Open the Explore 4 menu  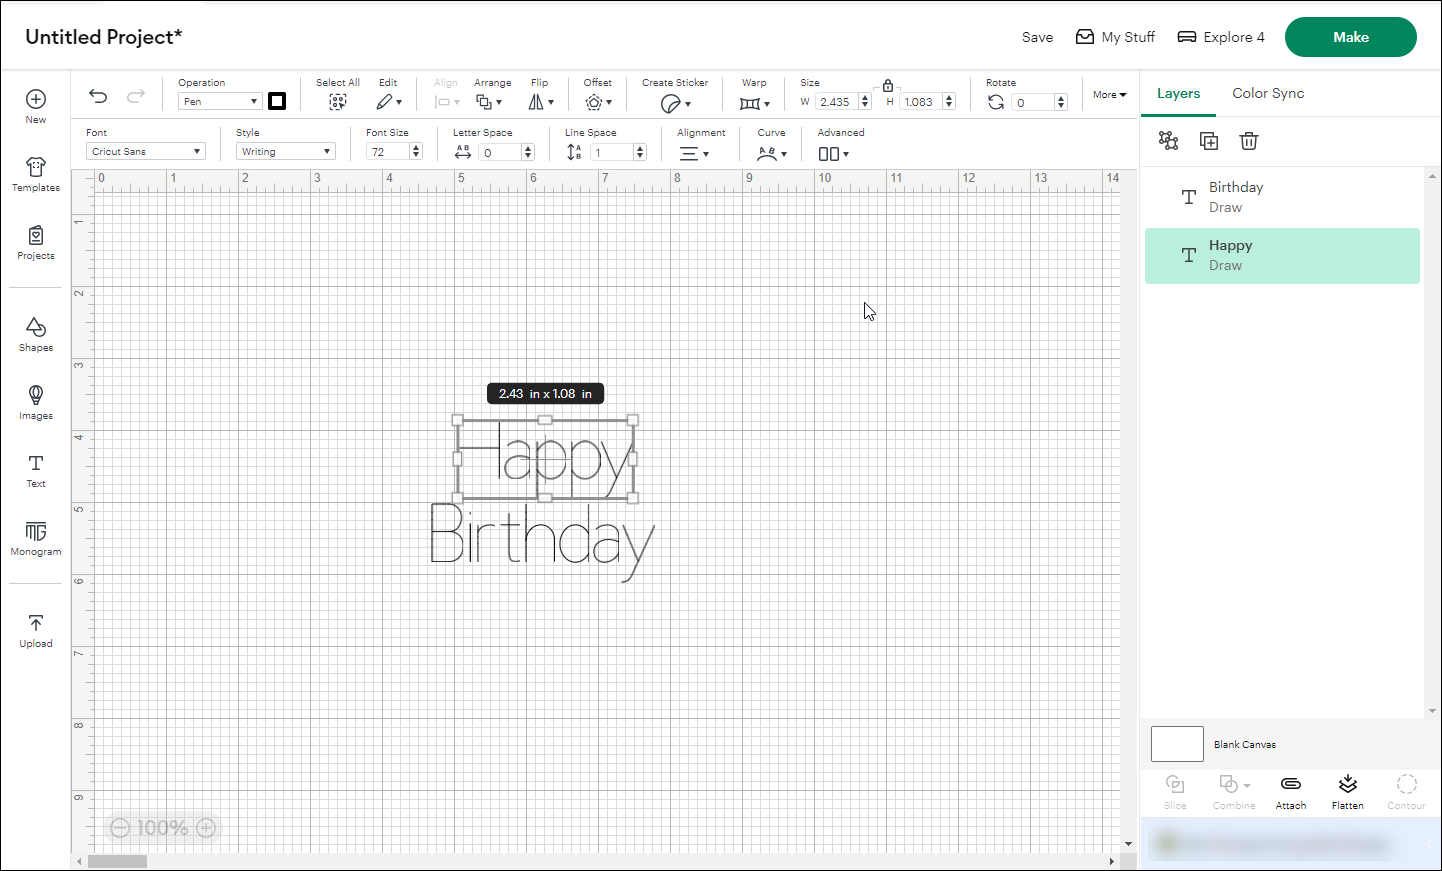click(x=1221, y=37)
